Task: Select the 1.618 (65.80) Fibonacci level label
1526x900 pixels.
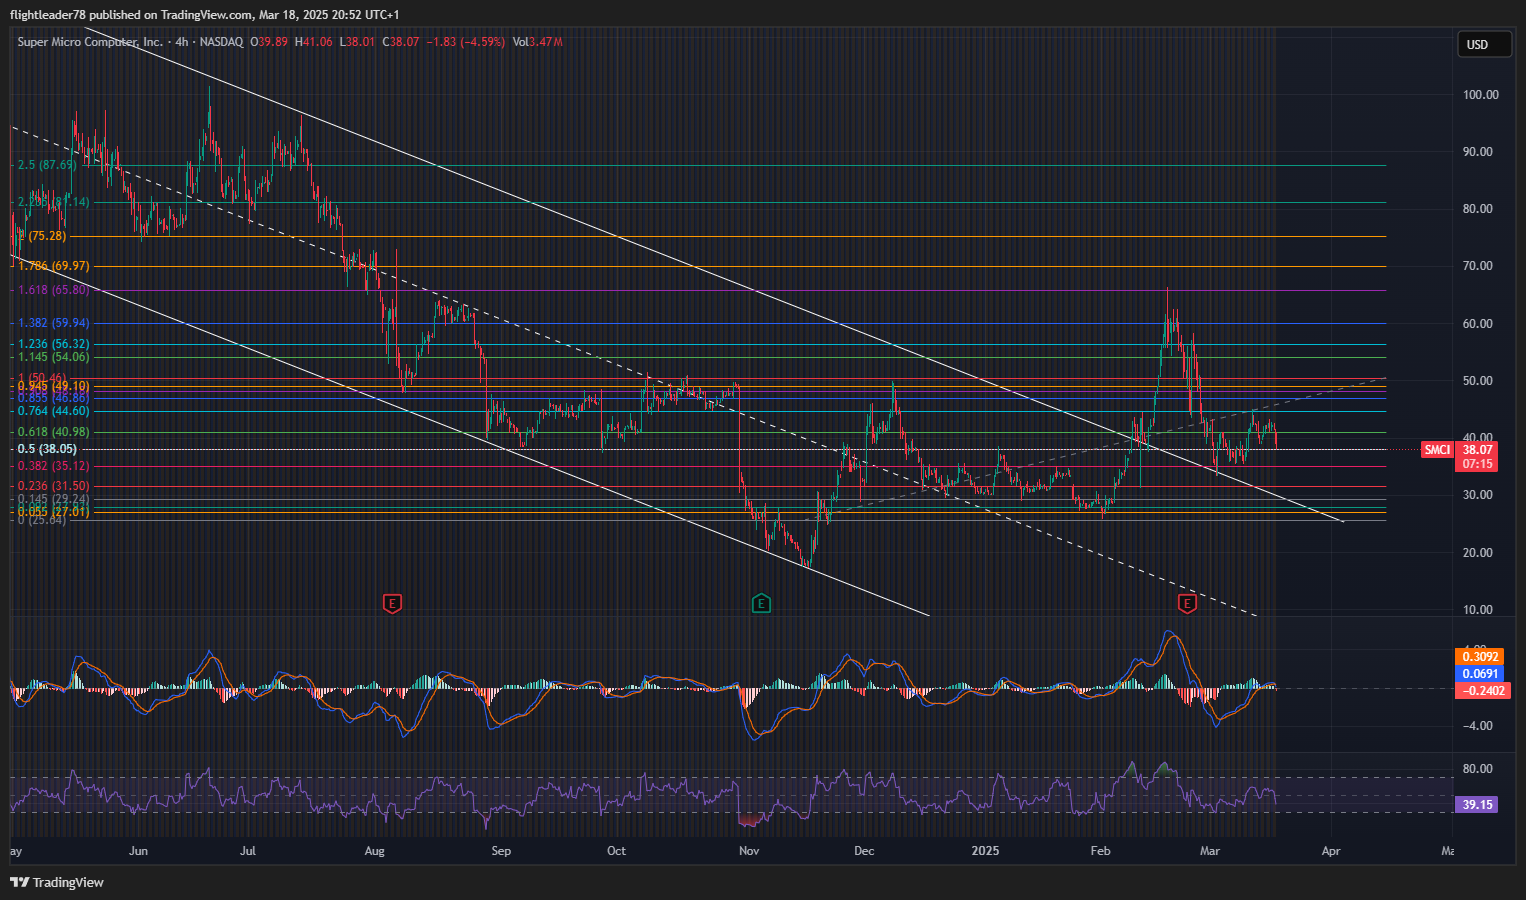Action: point(54,289)
